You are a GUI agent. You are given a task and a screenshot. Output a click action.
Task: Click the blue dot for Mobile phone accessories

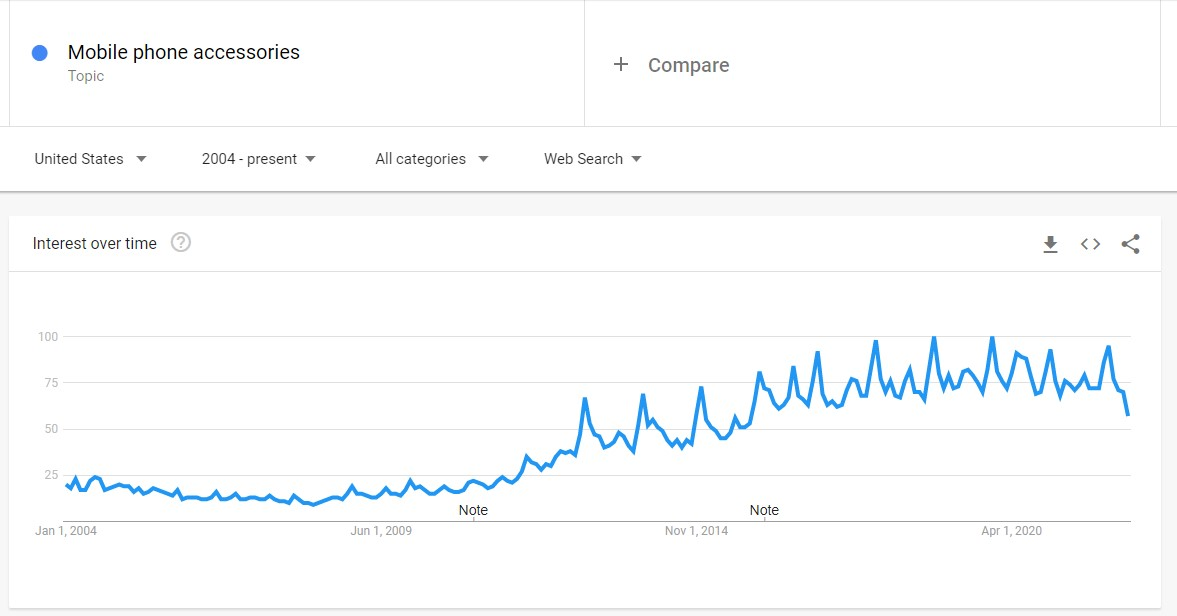pyautogui.click(x=40, y=53)
